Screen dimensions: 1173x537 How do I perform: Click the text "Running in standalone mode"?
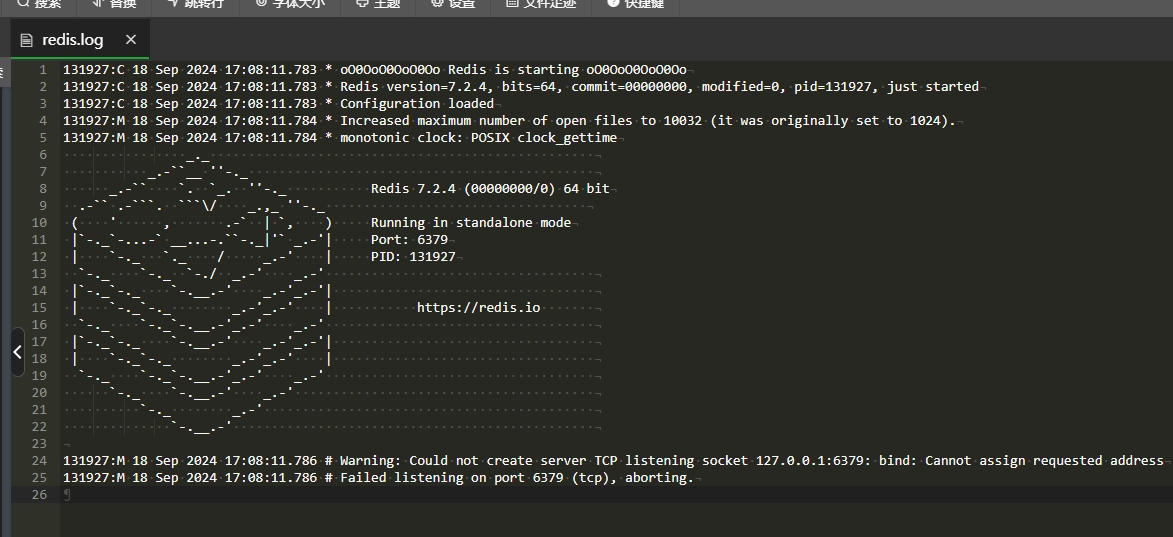(471, 223)
